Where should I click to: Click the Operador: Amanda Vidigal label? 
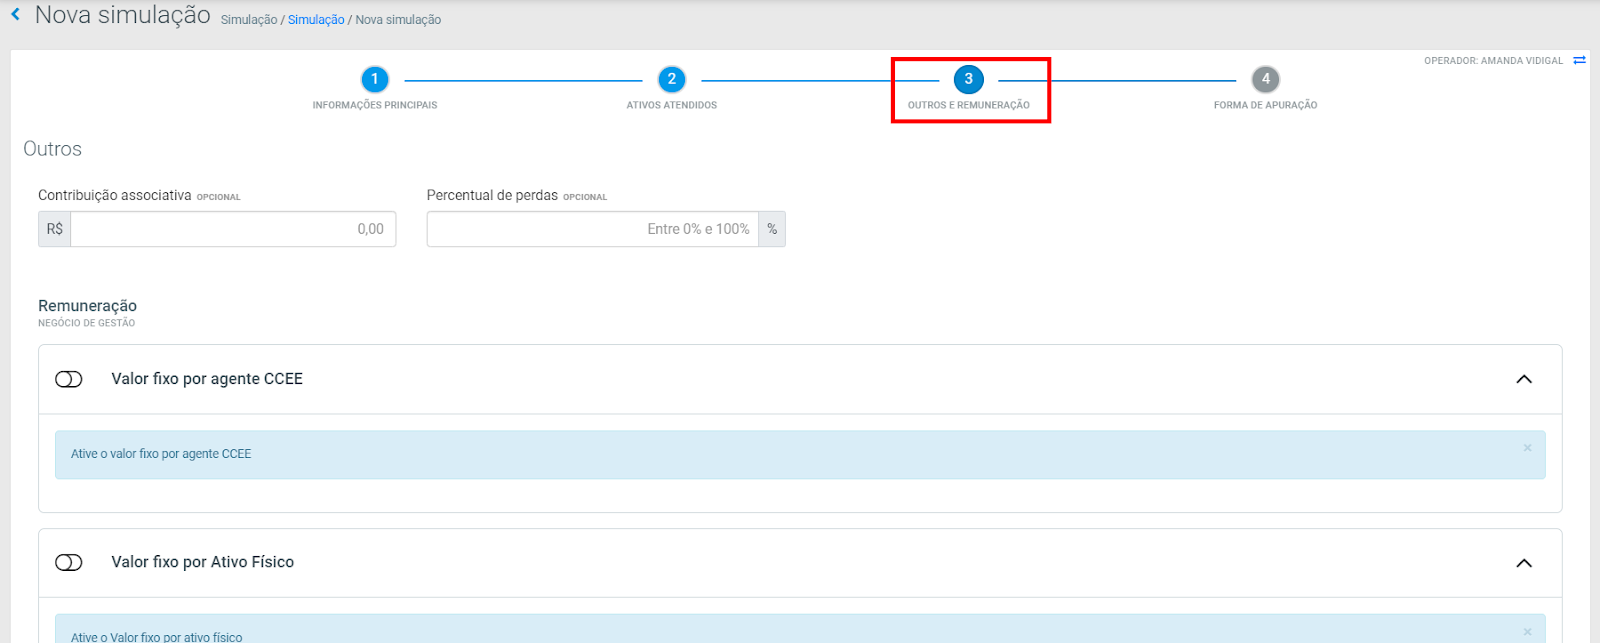tap(1493, 61)
